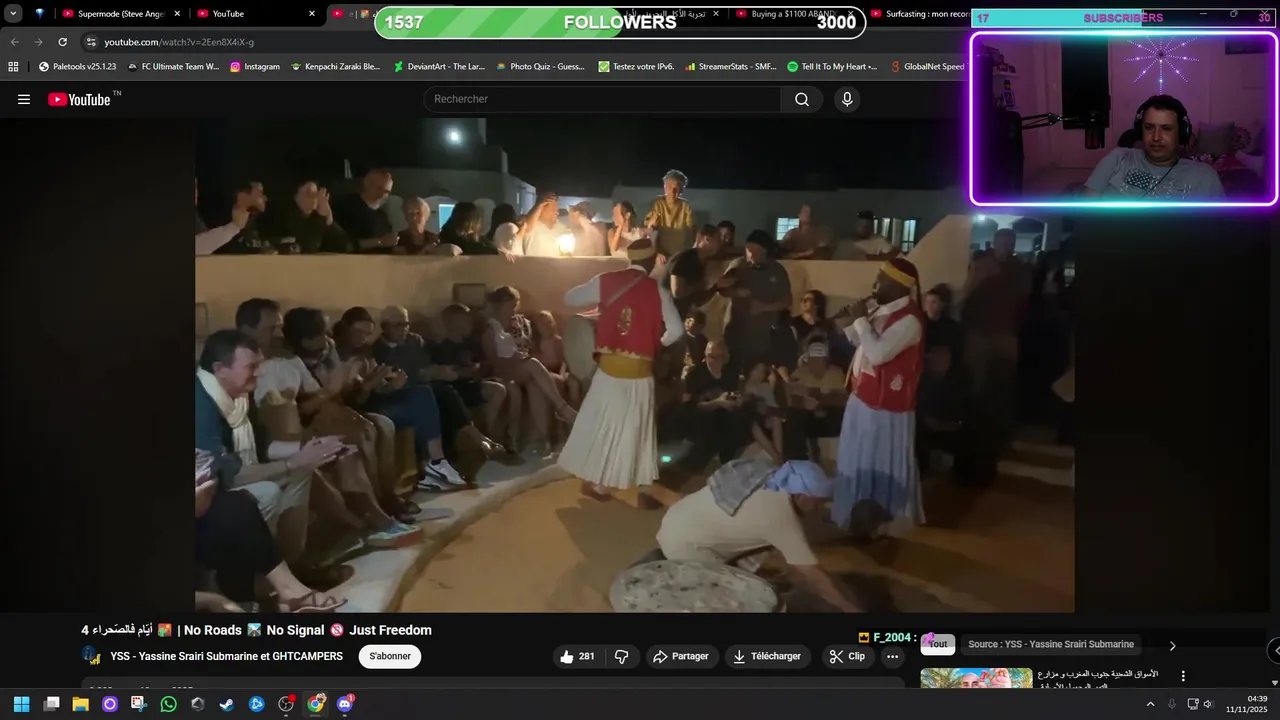The image size is (1280, 720).
Task: Open DeviantArt - The Lar... bookmark
Action: coord(439,66)
